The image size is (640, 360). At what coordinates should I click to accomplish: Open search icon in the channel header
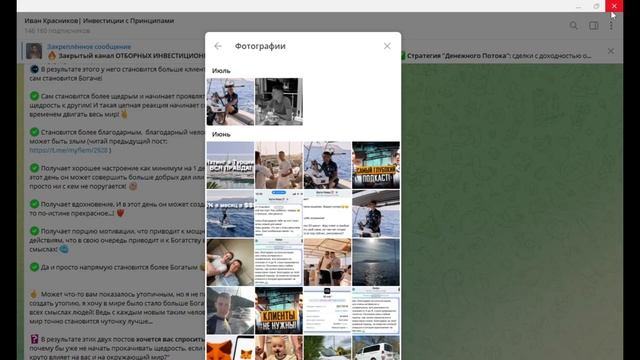pyautogui.click(x=573, y=26)
